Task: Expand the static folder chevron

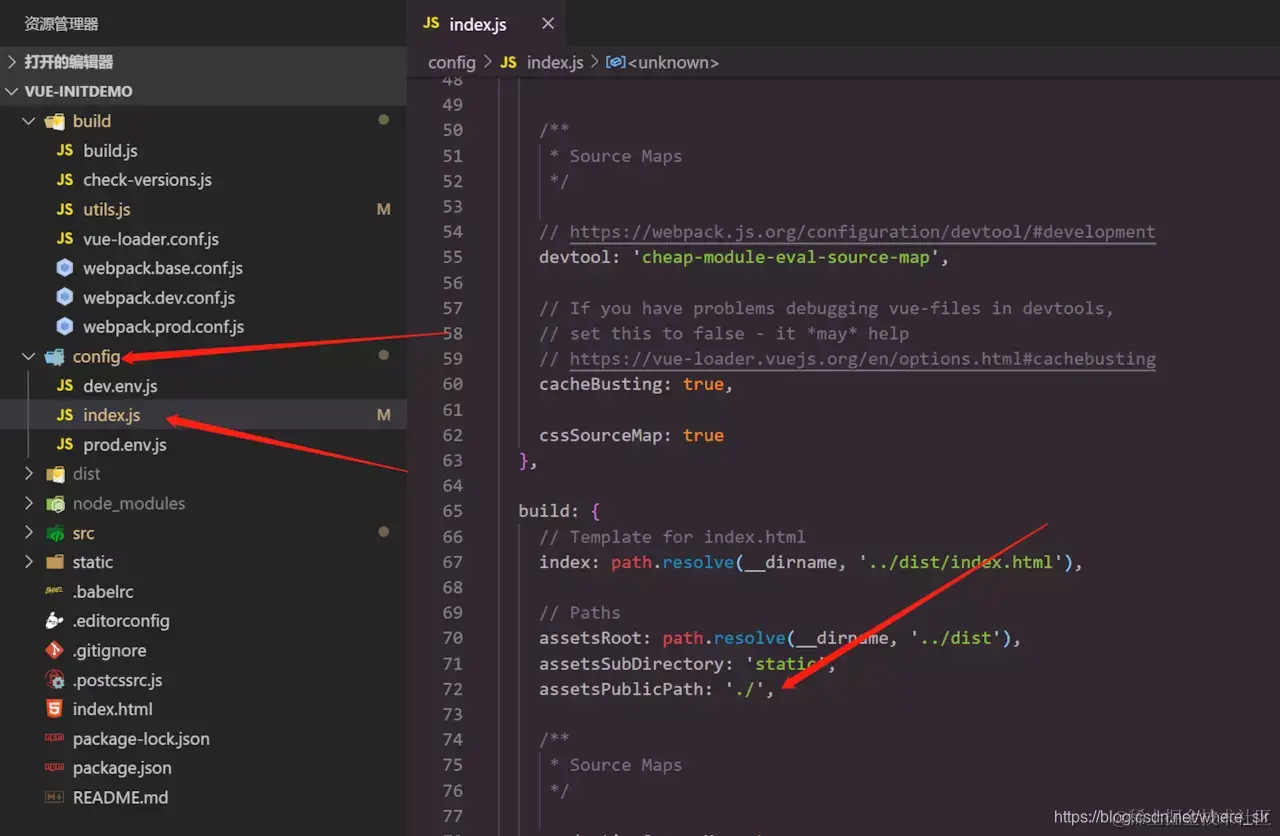Action: point(29,562)
